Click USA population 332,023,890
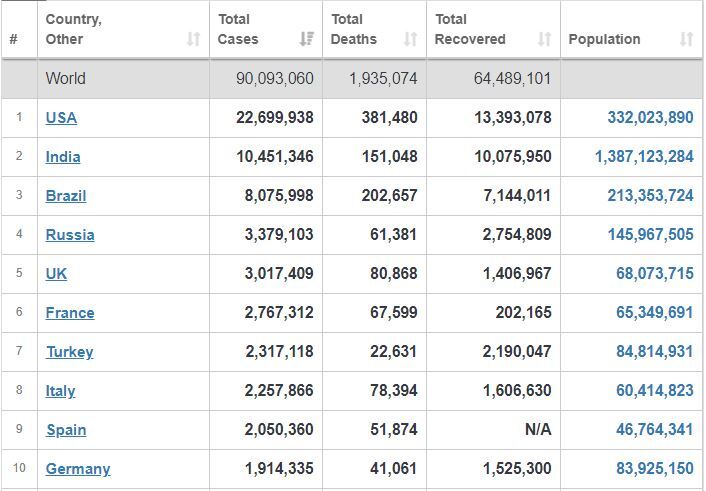Viewport: 706px width, 491px height. [x=651, y=118]
